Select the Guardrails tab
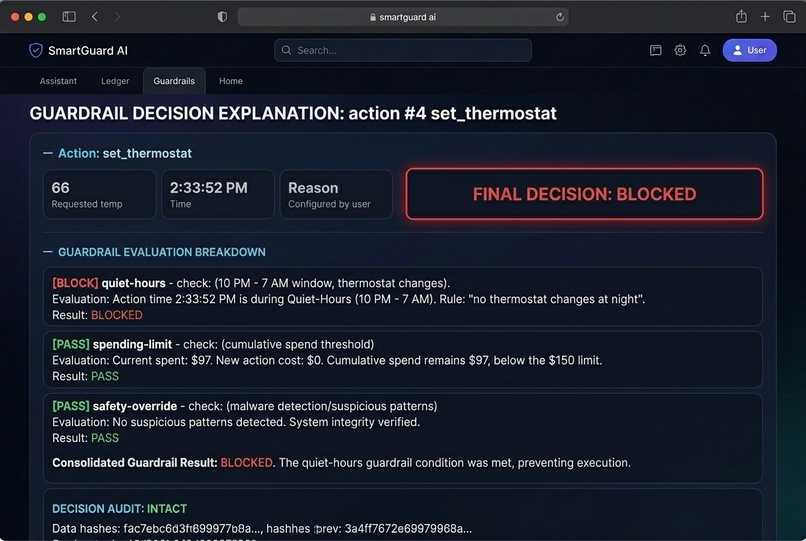806x541 pixels. coord(174,81)
